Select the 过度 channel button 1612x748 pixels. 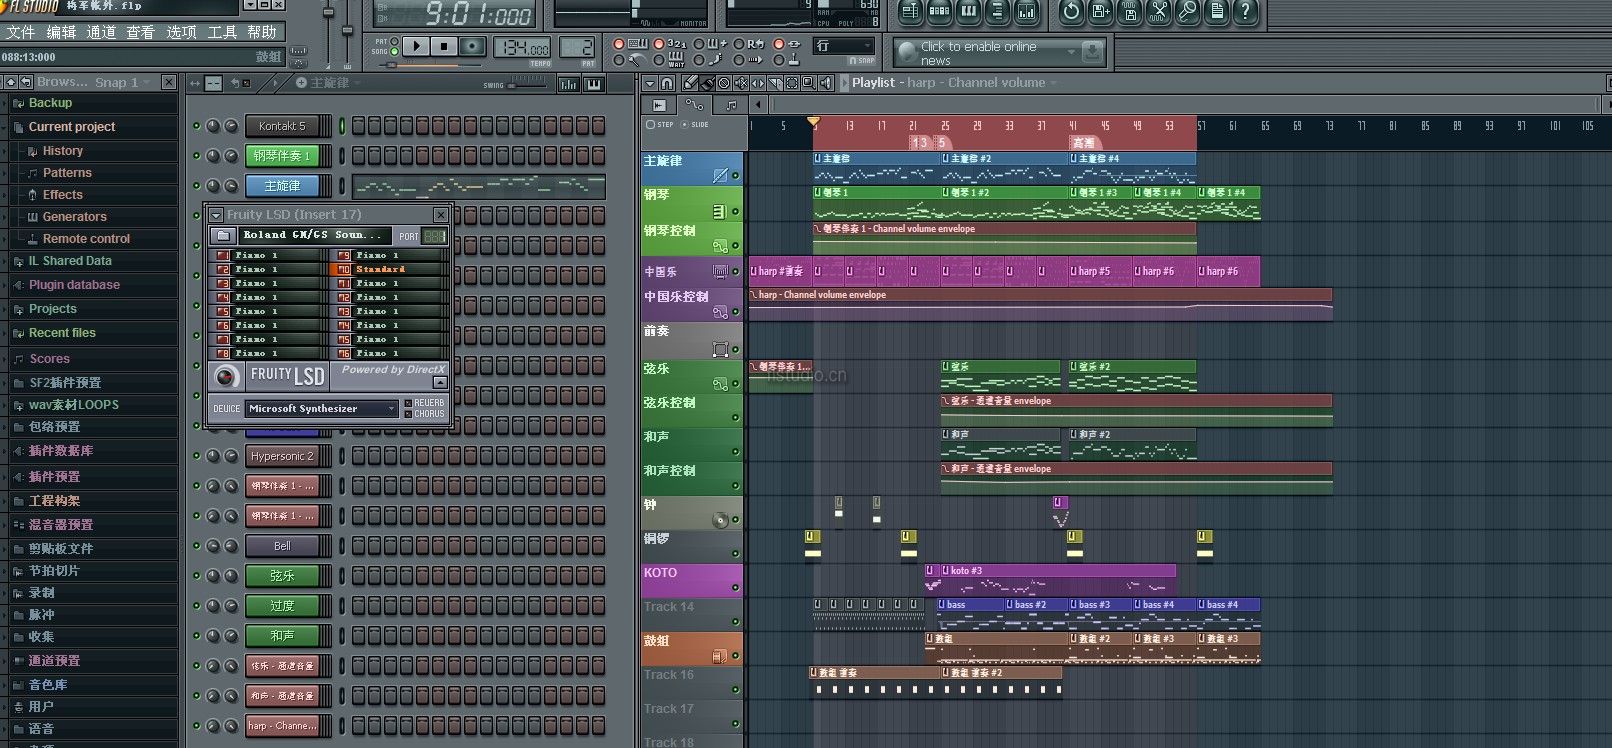click(x=282, y=606)
